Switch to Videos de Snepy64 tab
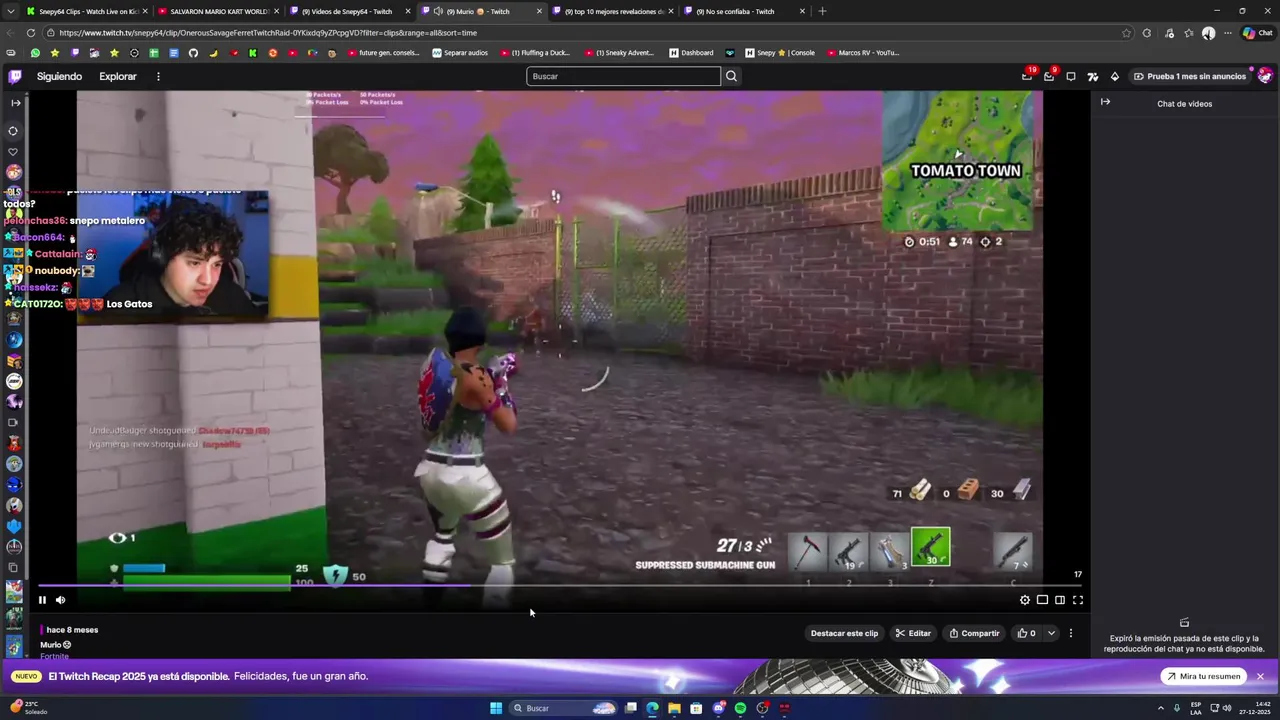 point(350,11)
